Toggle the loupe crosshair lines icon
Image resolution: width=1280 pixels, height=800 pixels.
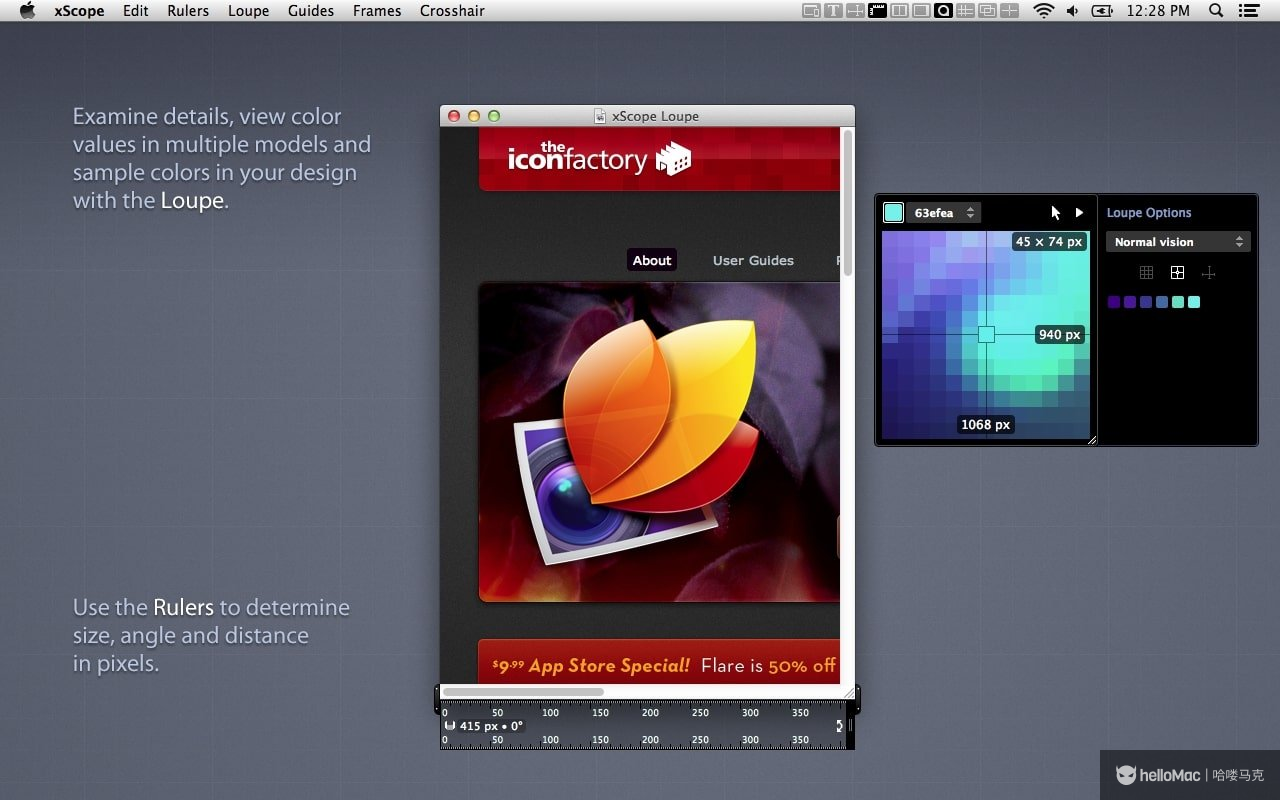1208,273
